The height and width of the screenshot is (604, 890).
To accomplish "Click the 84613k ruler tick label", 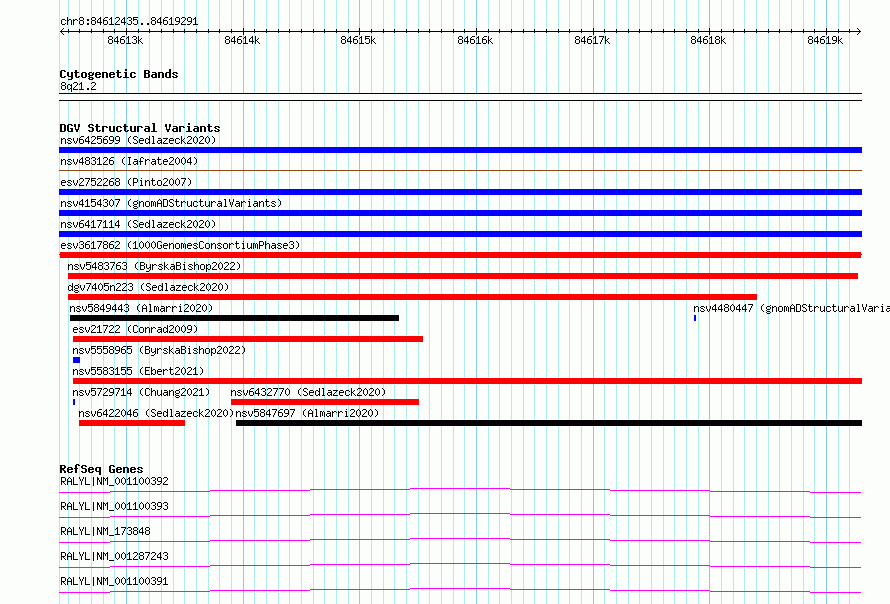I will click(x=125, y=40).
